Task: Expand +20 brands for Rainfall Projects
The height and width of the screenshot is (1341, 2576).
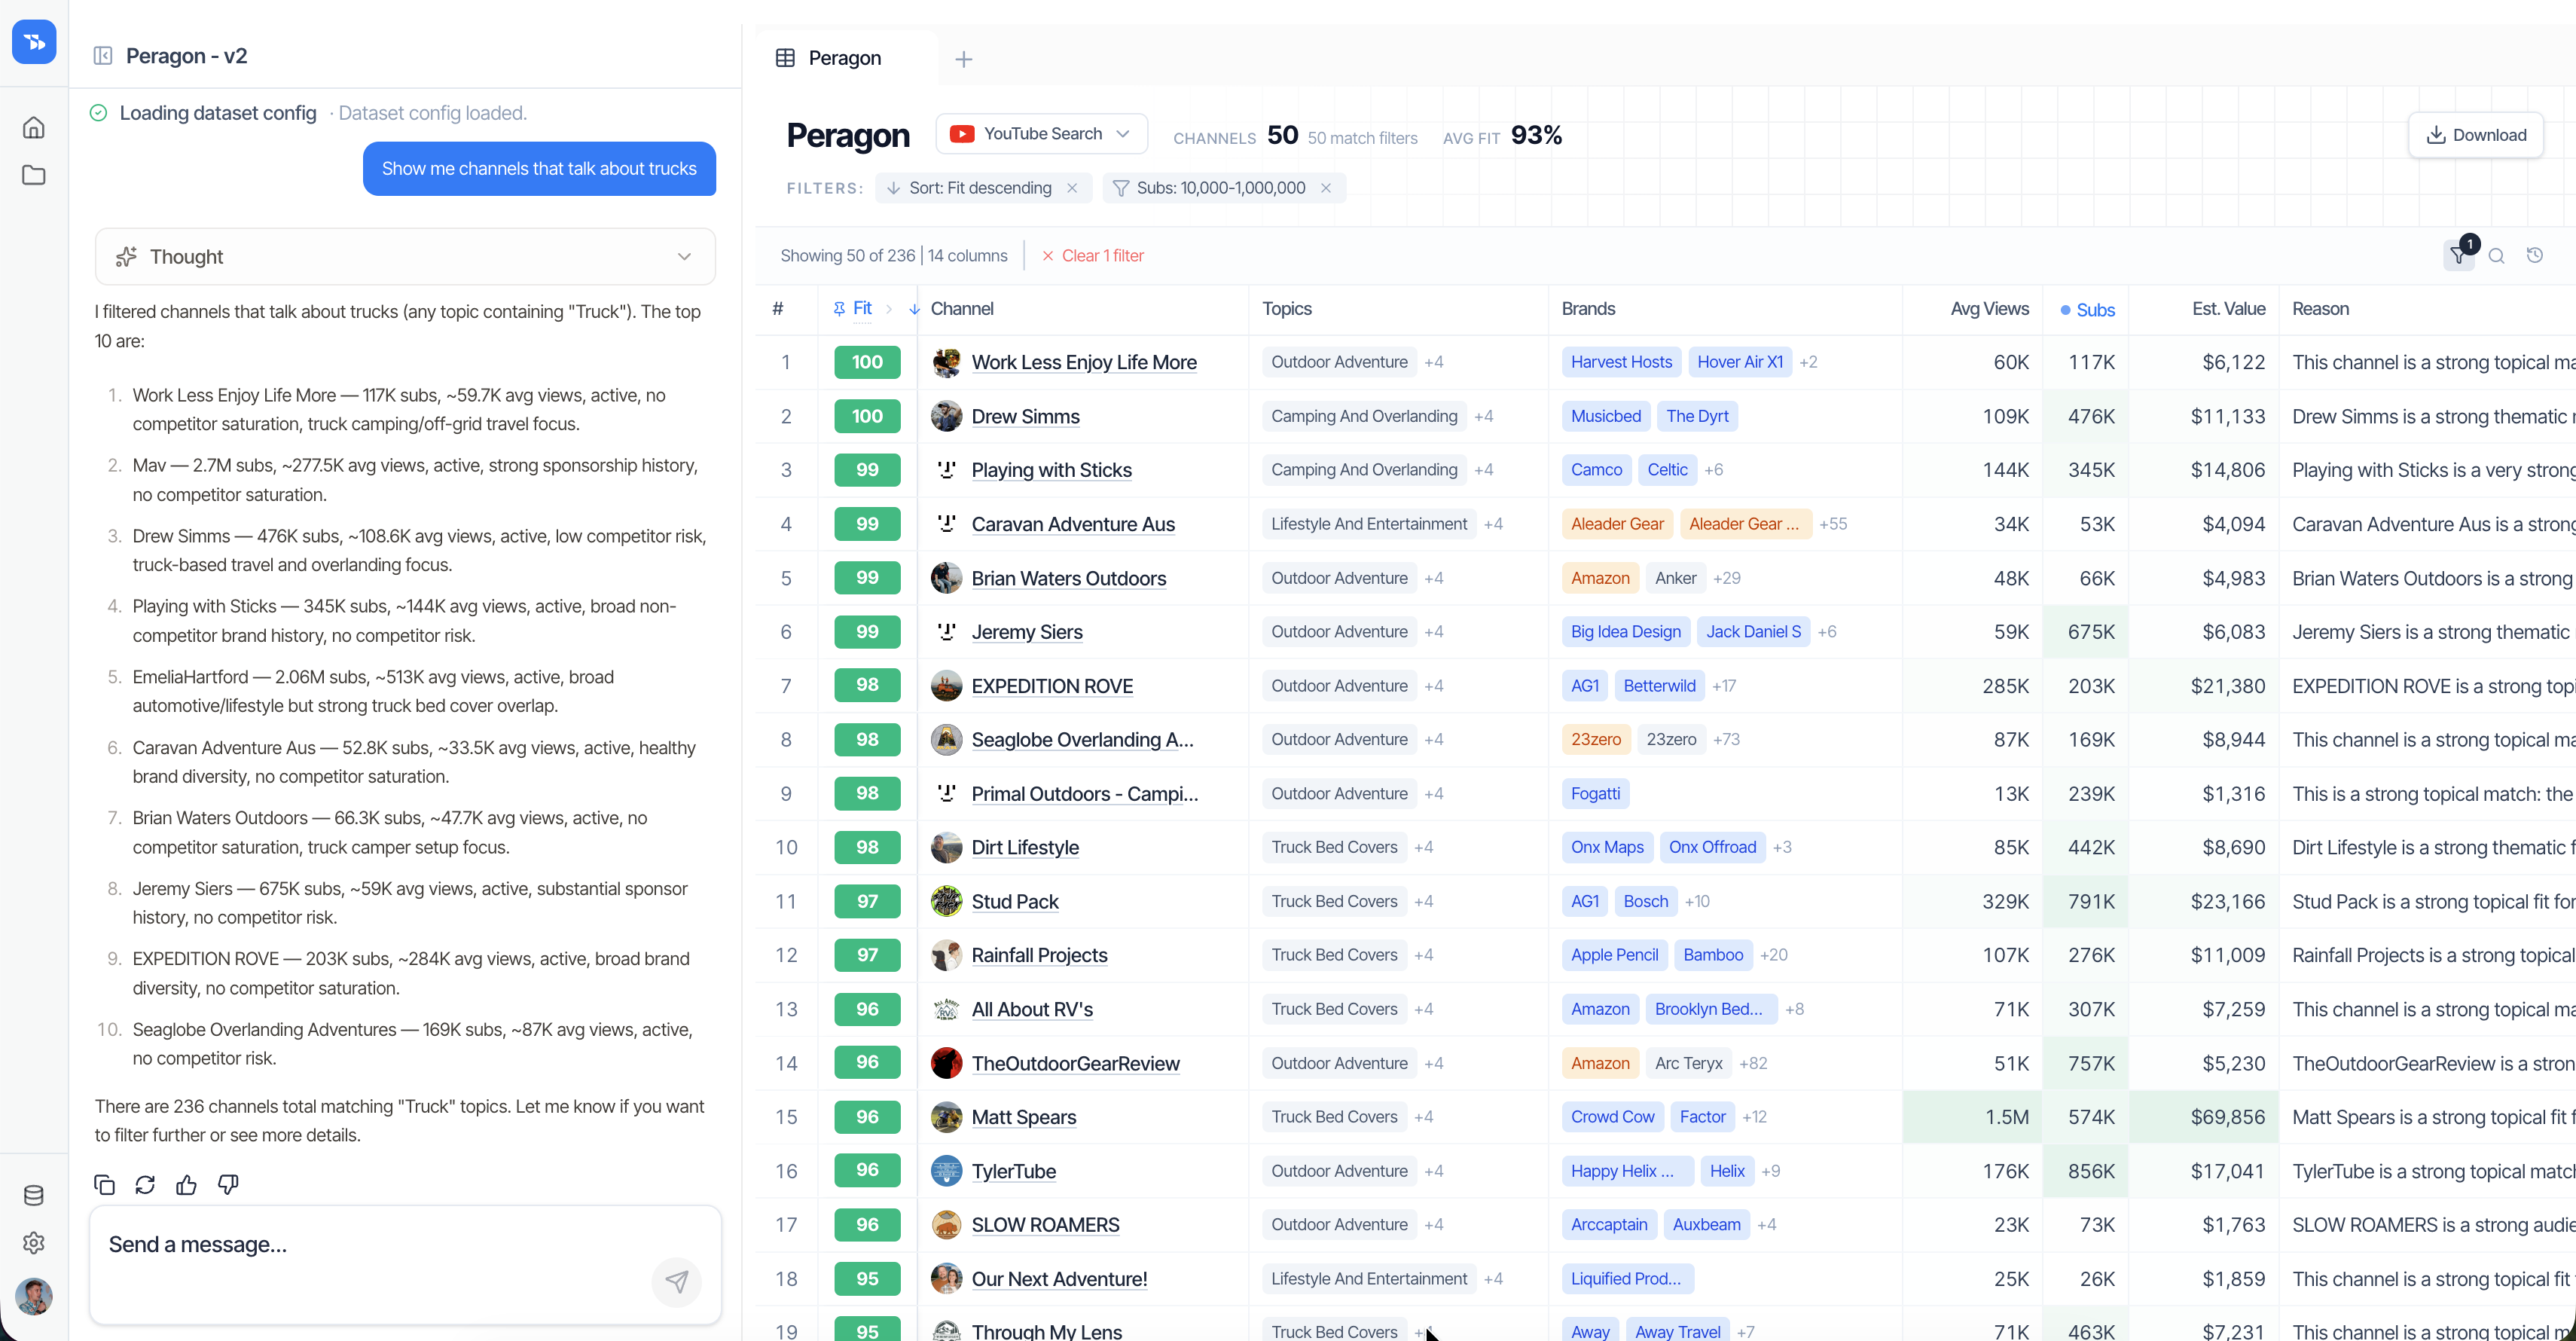Action: [1773, 955]
